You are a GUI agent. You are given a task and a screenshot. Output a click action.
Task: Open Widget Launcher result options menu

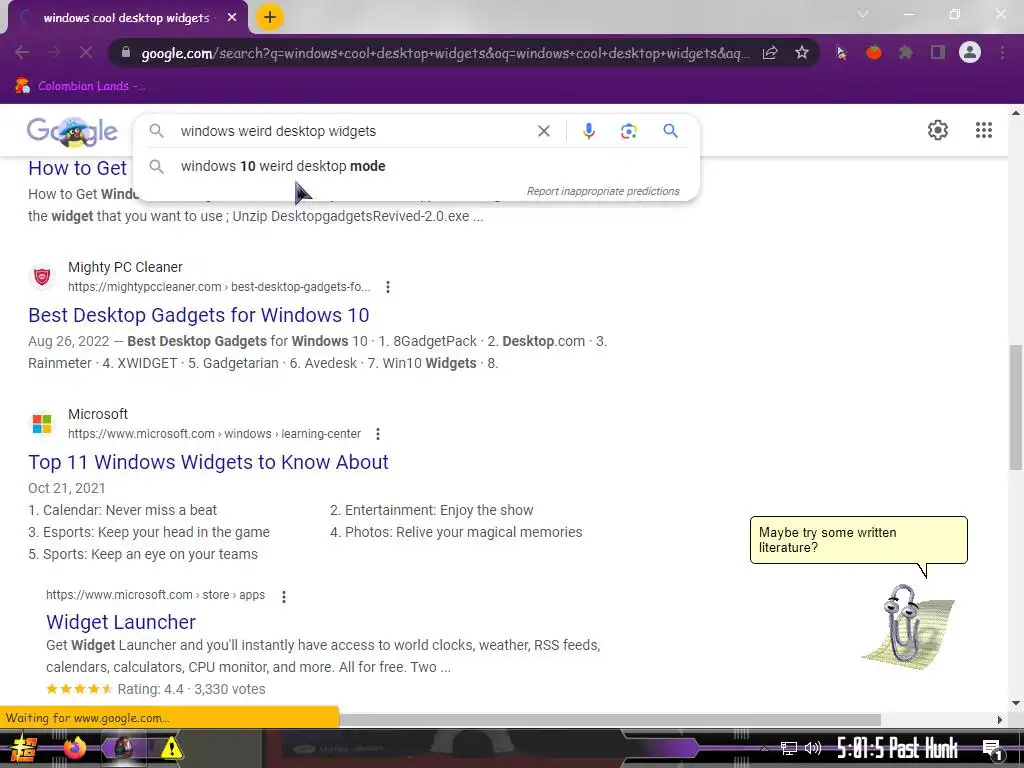click(x=283, y=596)
